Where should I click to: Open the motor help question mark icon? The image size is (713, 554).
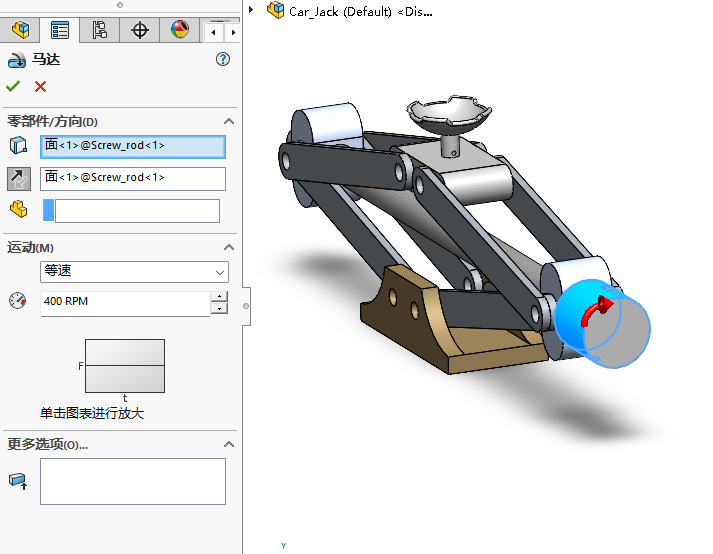223,60
